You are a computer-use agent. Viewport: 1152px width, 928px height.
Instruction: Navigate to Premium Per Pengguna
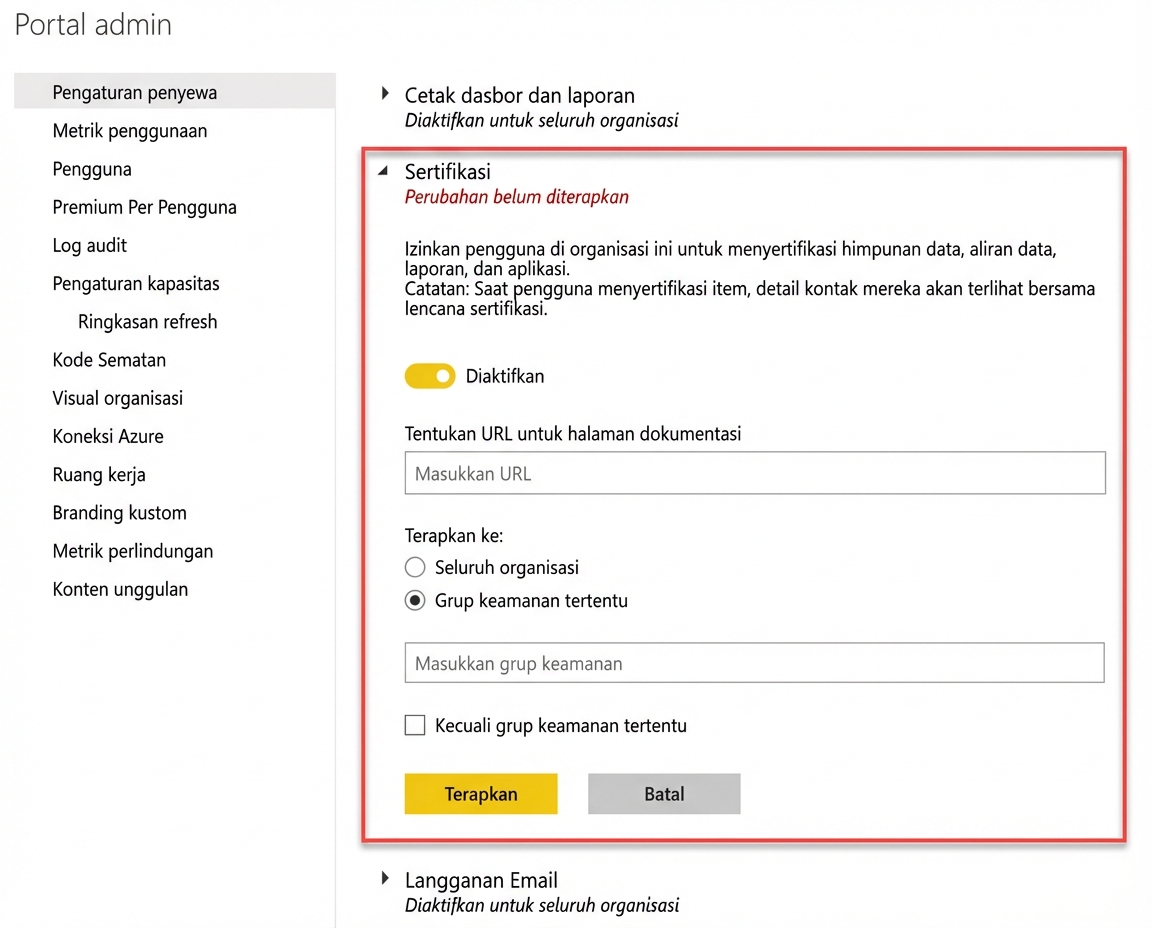point(144,207)
